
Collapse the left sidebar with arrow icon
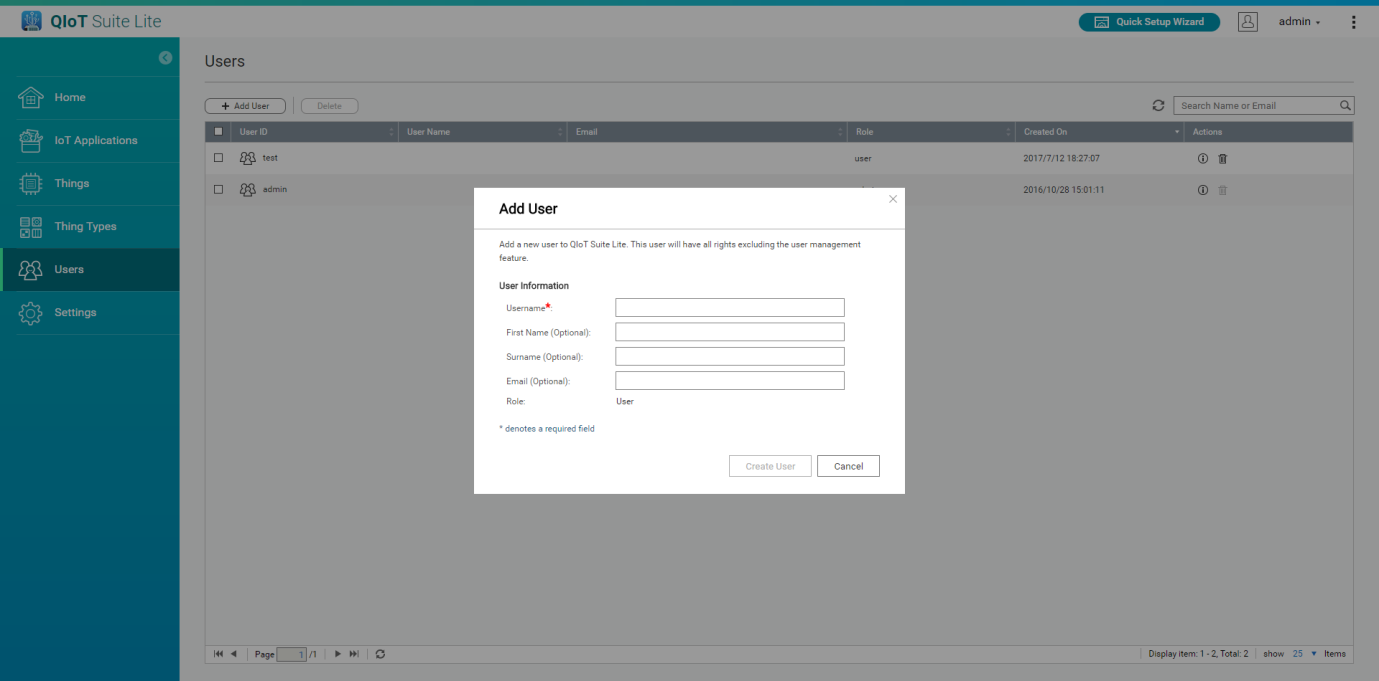[x=165, y=59]
